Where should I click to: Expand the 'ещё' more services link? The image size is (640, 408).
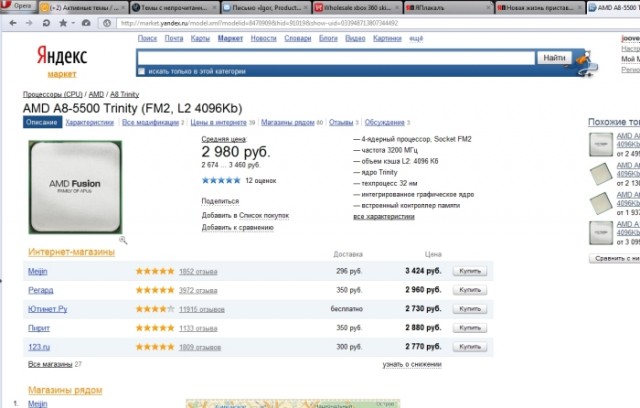(416, 38)
